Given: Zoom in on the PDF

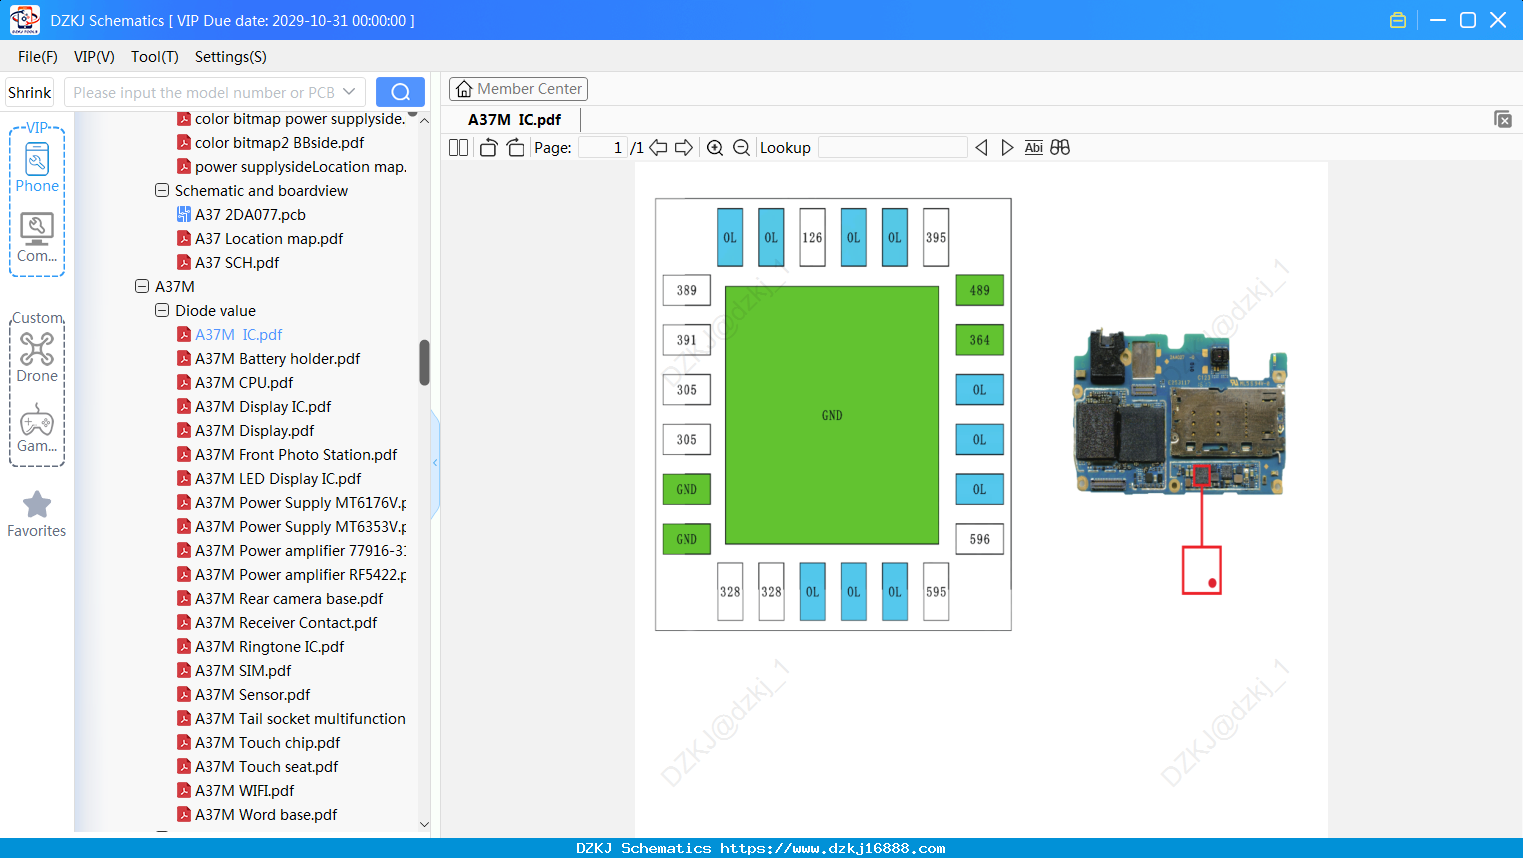Looking at the screenshot, I should point(715,148).
